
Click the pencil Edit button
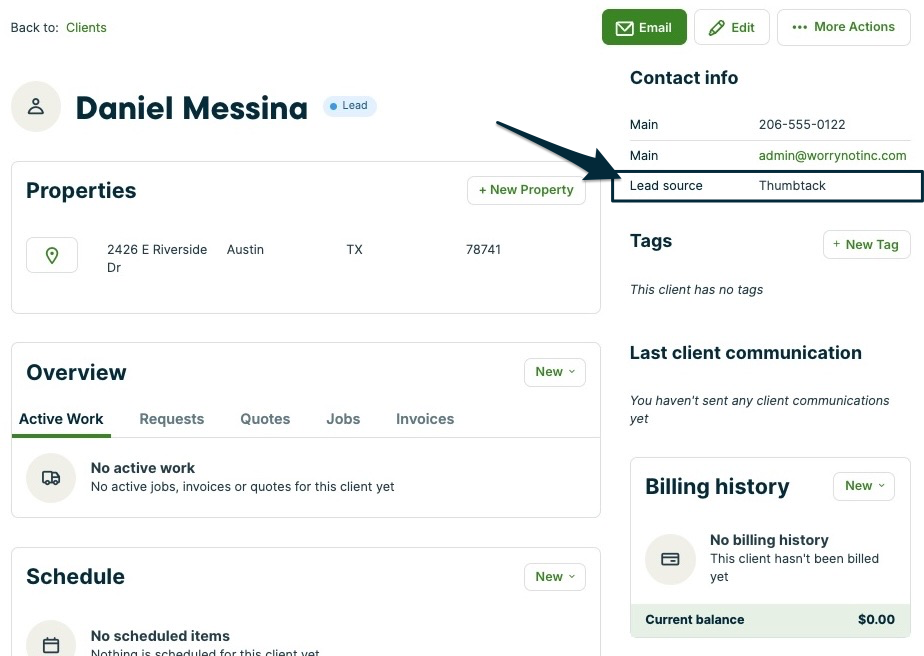pos(731,28)
